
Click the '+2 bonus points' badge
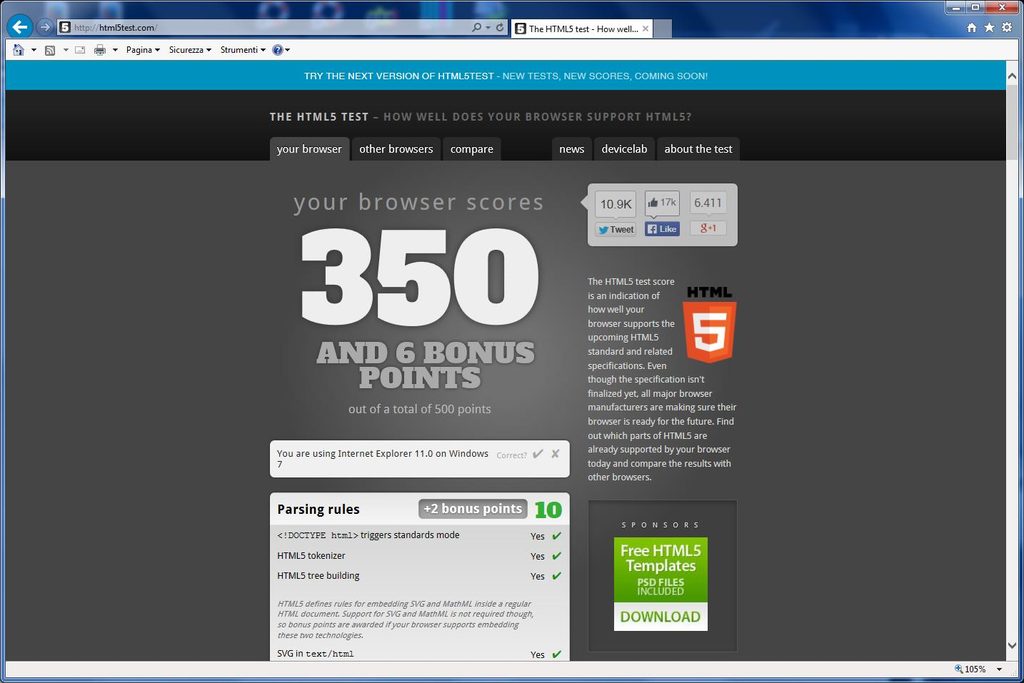point(473,509)
